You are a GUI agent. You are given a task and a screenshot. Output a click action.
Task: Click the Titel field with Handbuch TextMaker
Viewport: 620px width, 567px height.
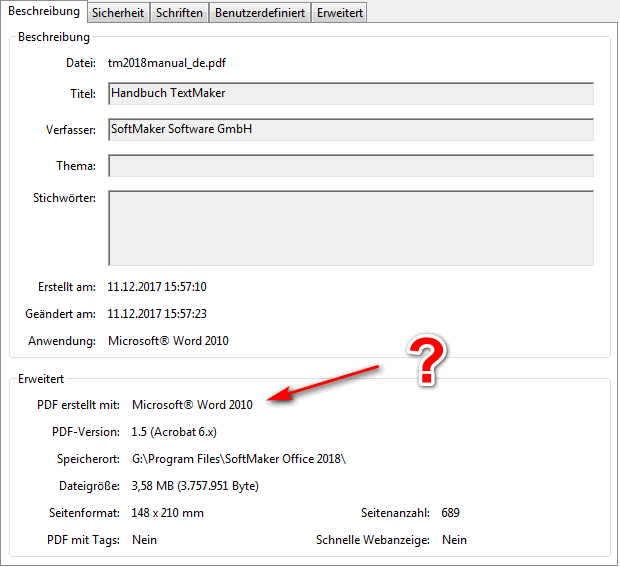click(351, 94)
